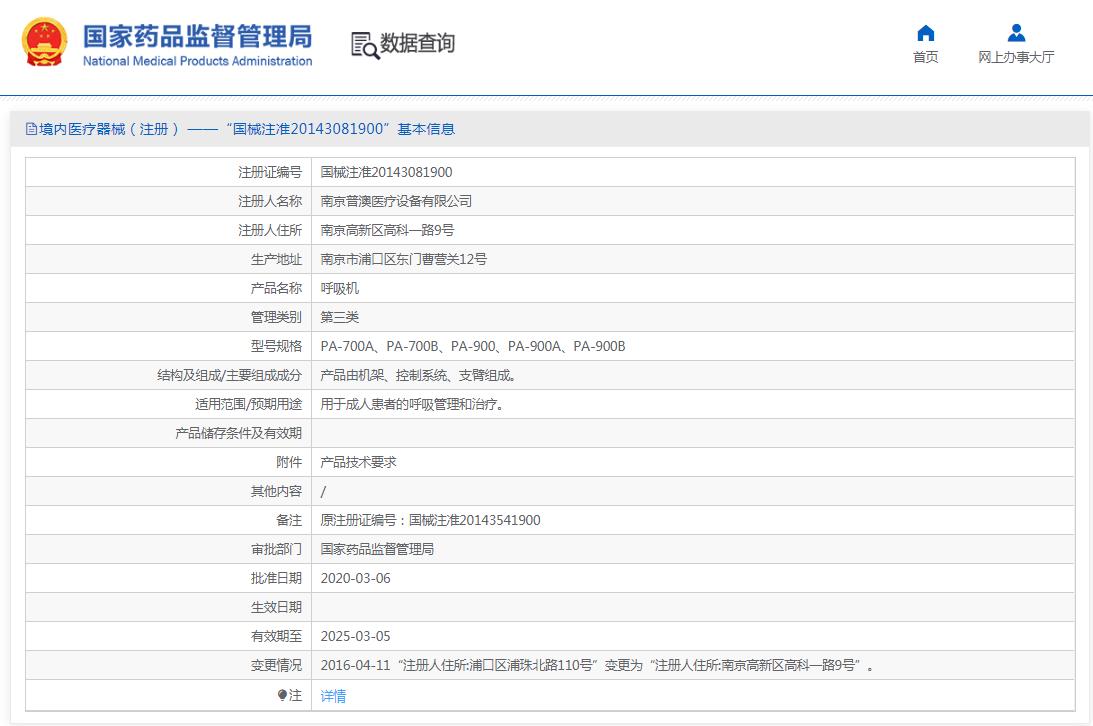1093x726 pixels.
Task: Click the 注册人住所 row label
Action: (x=270, y=230)
